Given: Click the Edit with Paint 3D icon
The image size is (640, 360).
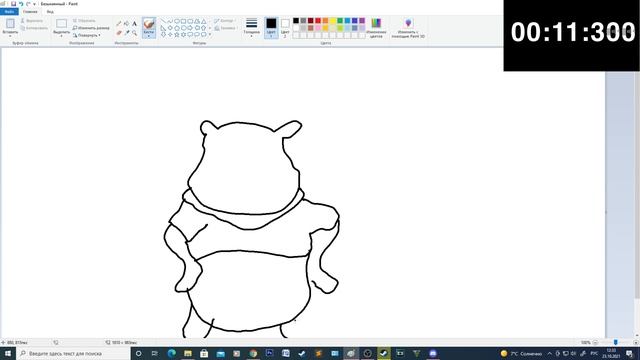Looking at the screenshot, I should click(408, 23).
